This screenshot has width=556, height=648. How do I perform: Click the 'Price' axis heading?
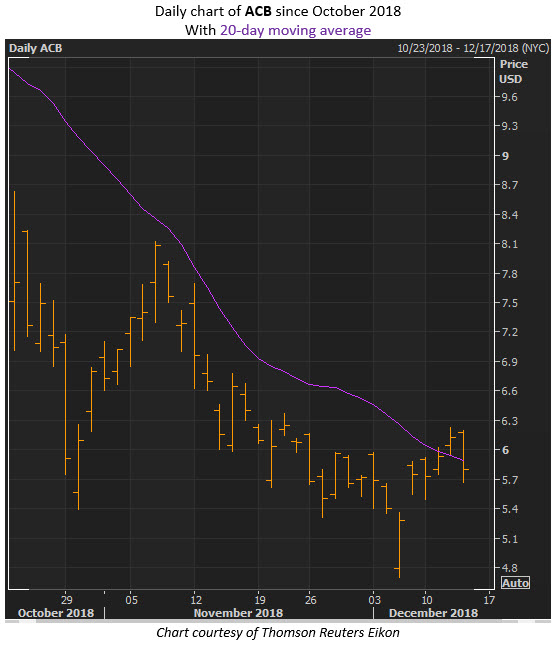click(514, 64)
